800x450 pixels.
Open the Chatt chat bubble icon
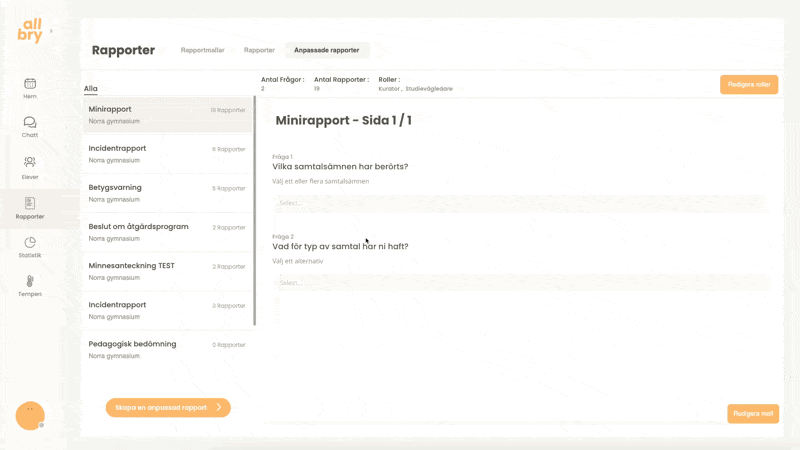(30, 122)
